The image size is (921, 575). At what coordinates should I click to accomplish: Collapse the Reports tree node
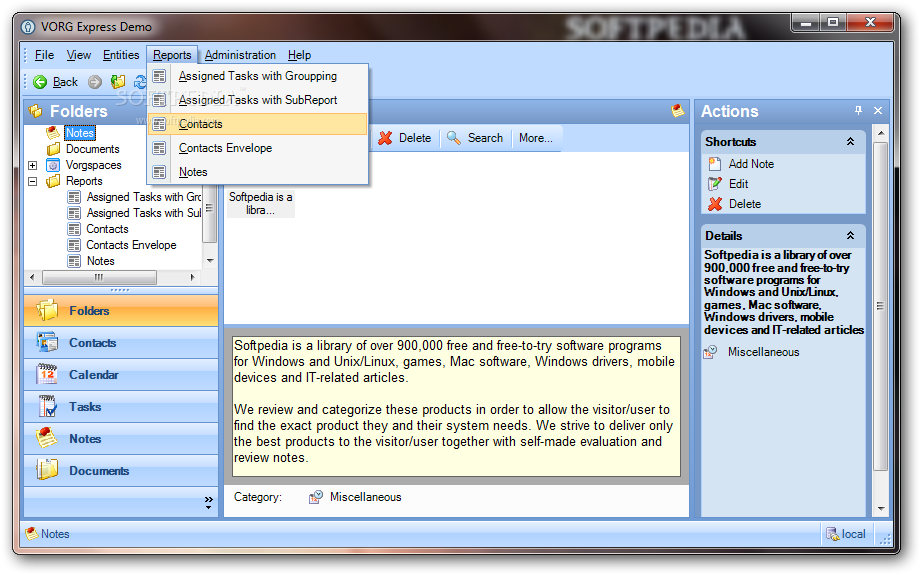(x=33, y=181)
